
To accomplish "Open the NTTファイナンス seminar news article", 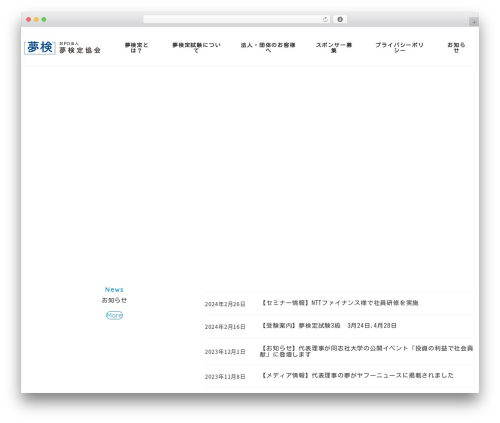I will pos(339,303).
